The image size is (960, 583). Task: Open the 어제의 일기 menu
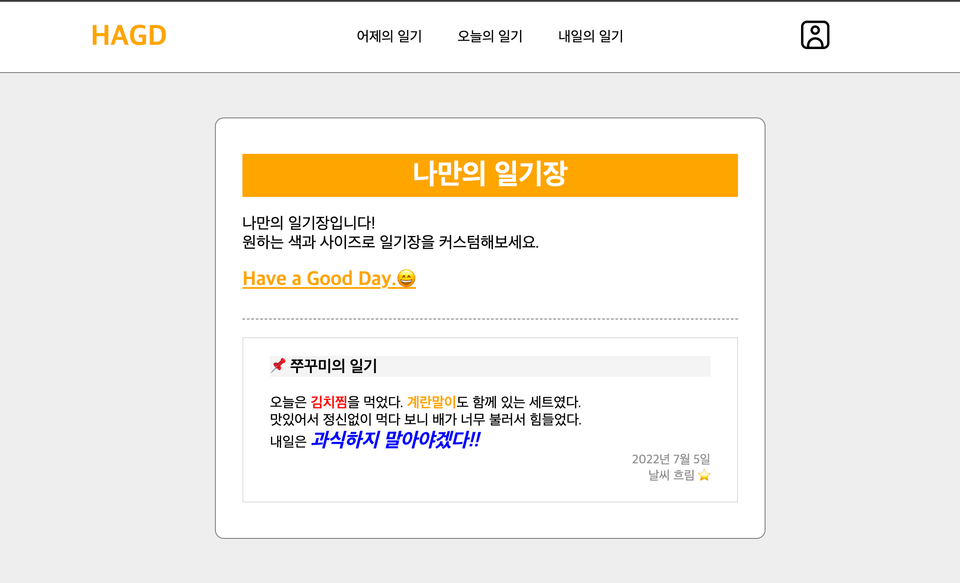tap(389, 36)
